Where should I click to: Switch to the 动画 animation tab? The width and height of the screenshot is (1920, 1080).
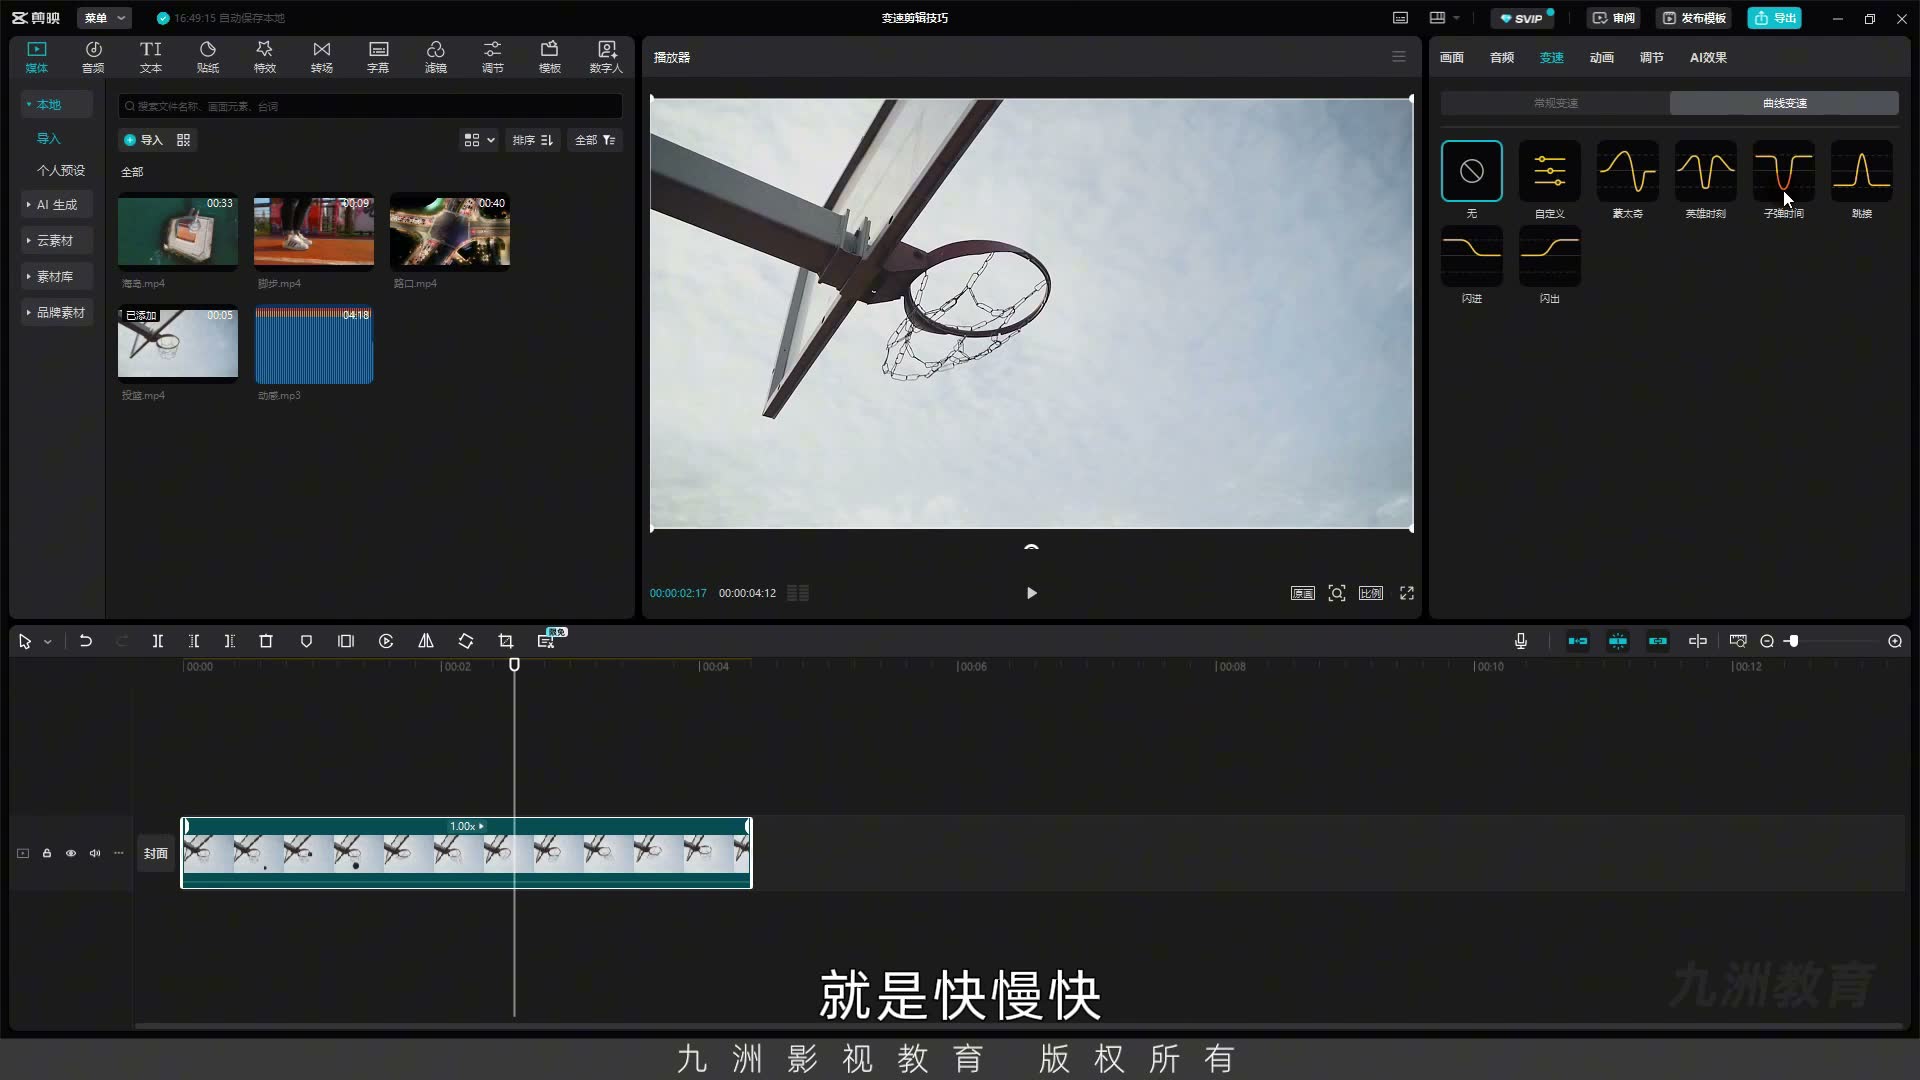click(x=1602, y=57)
